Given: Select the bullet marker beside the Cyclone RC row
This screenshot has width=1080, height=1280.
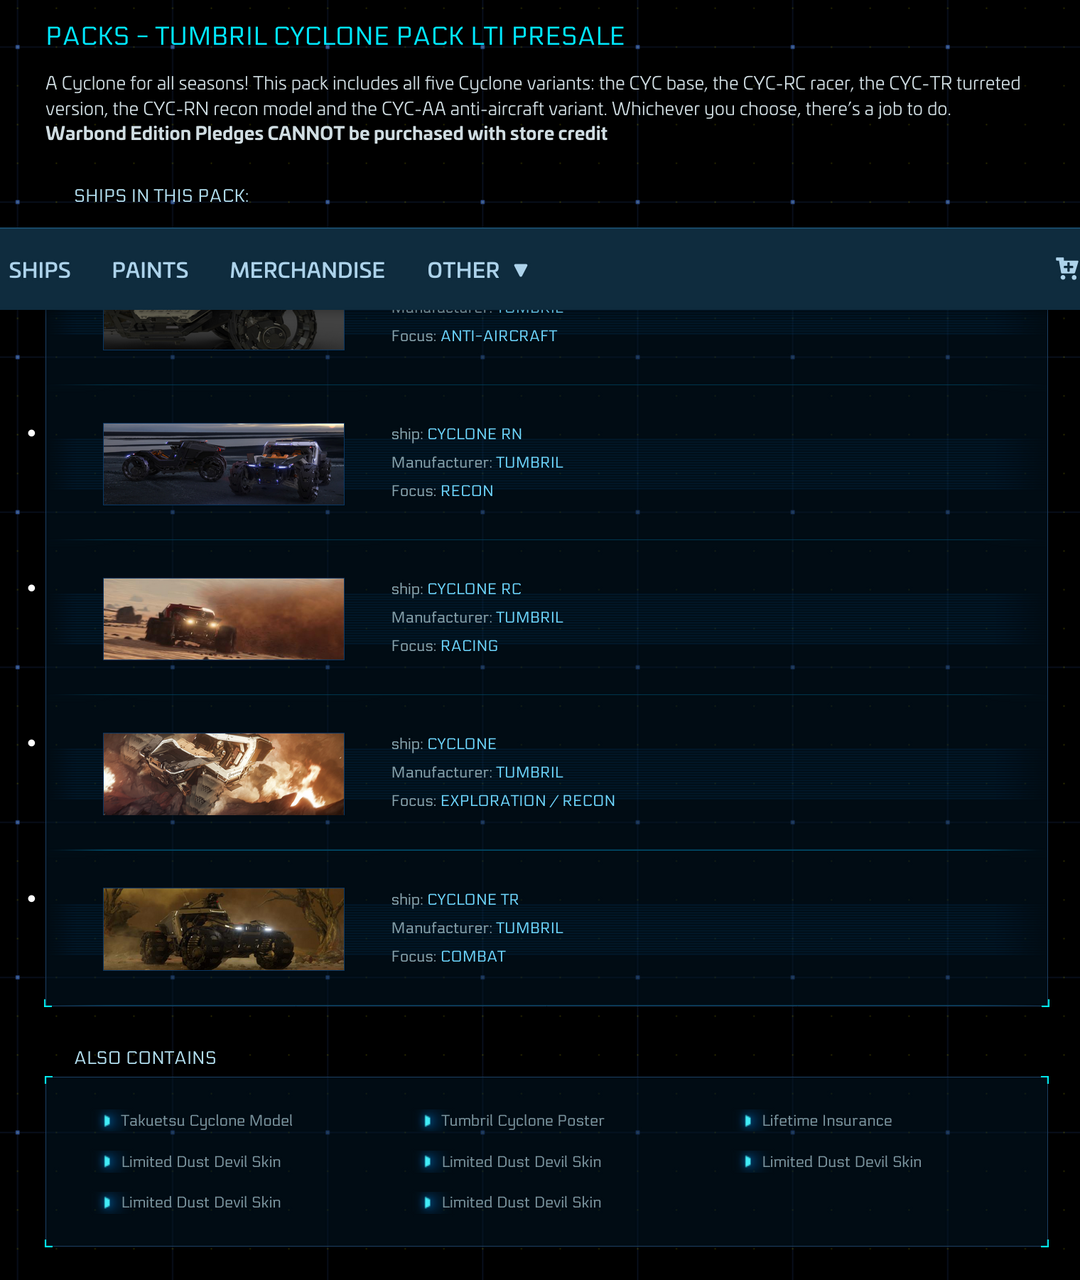Looking at the screenshot, I should tap(31, 587).
